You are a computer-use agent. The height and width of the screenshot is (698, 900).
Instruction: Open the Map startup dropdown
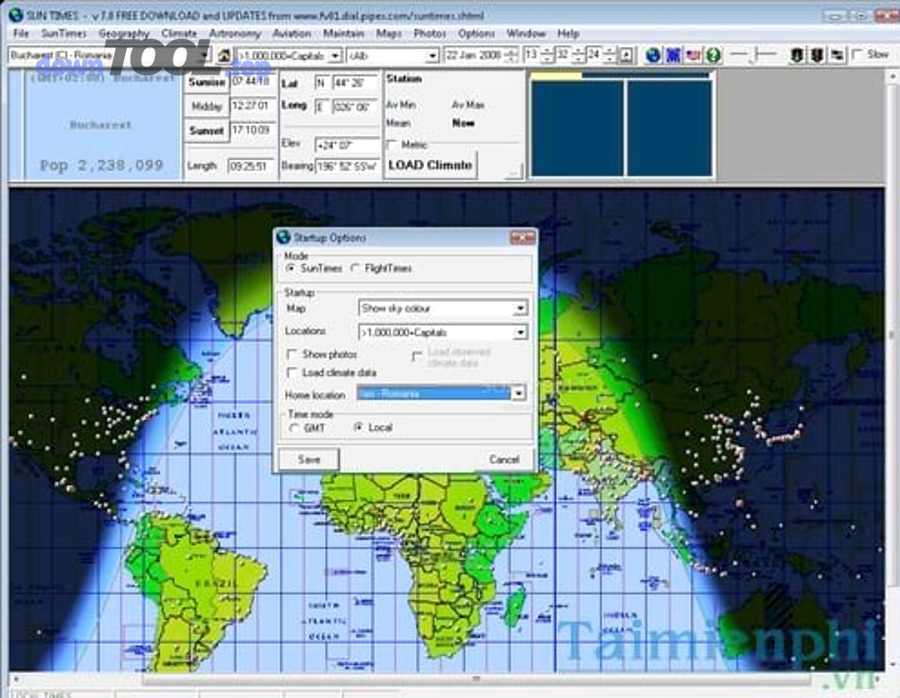click(x=519, y=309)
